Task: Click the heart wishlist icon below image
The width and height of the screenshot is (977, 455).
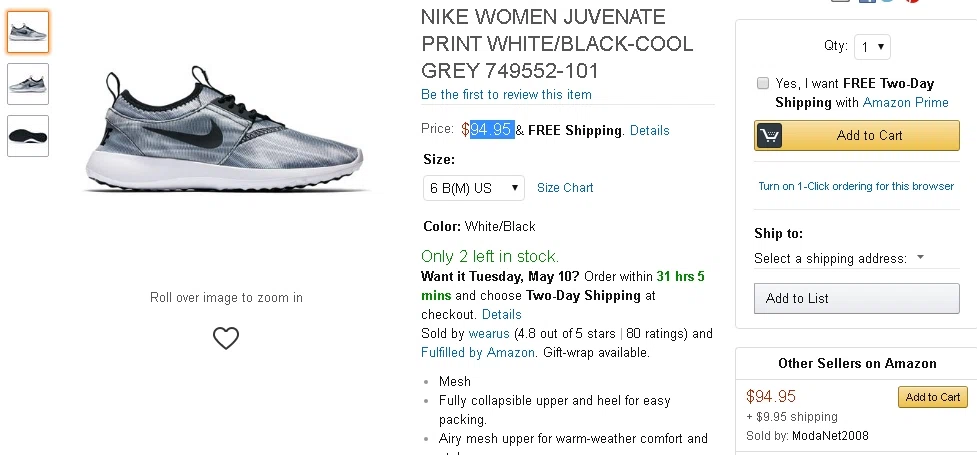Action: pos(226,338)
